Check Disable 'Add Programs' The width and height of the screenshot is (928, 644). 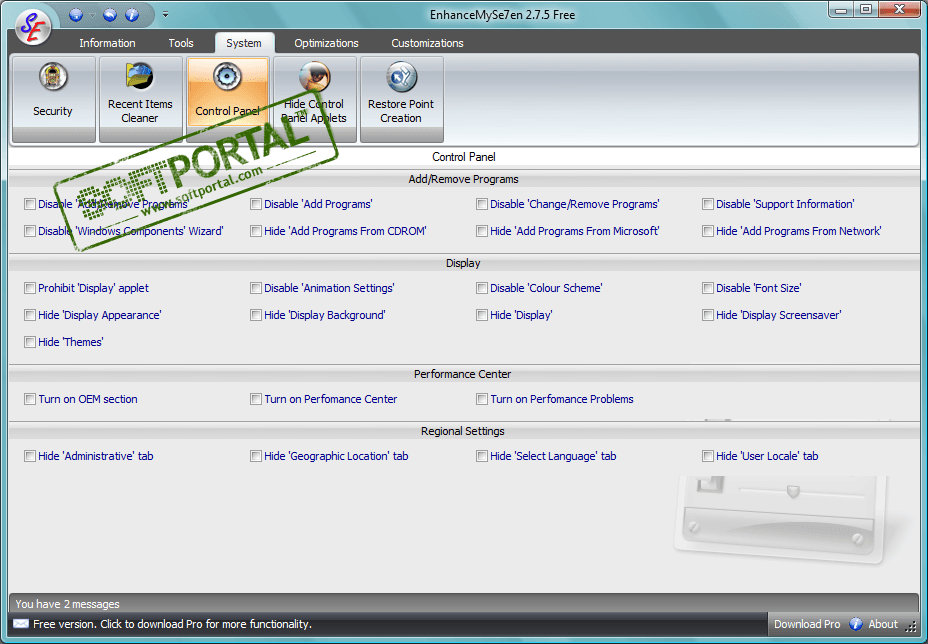pyautogui.click(x=256, y=204)
